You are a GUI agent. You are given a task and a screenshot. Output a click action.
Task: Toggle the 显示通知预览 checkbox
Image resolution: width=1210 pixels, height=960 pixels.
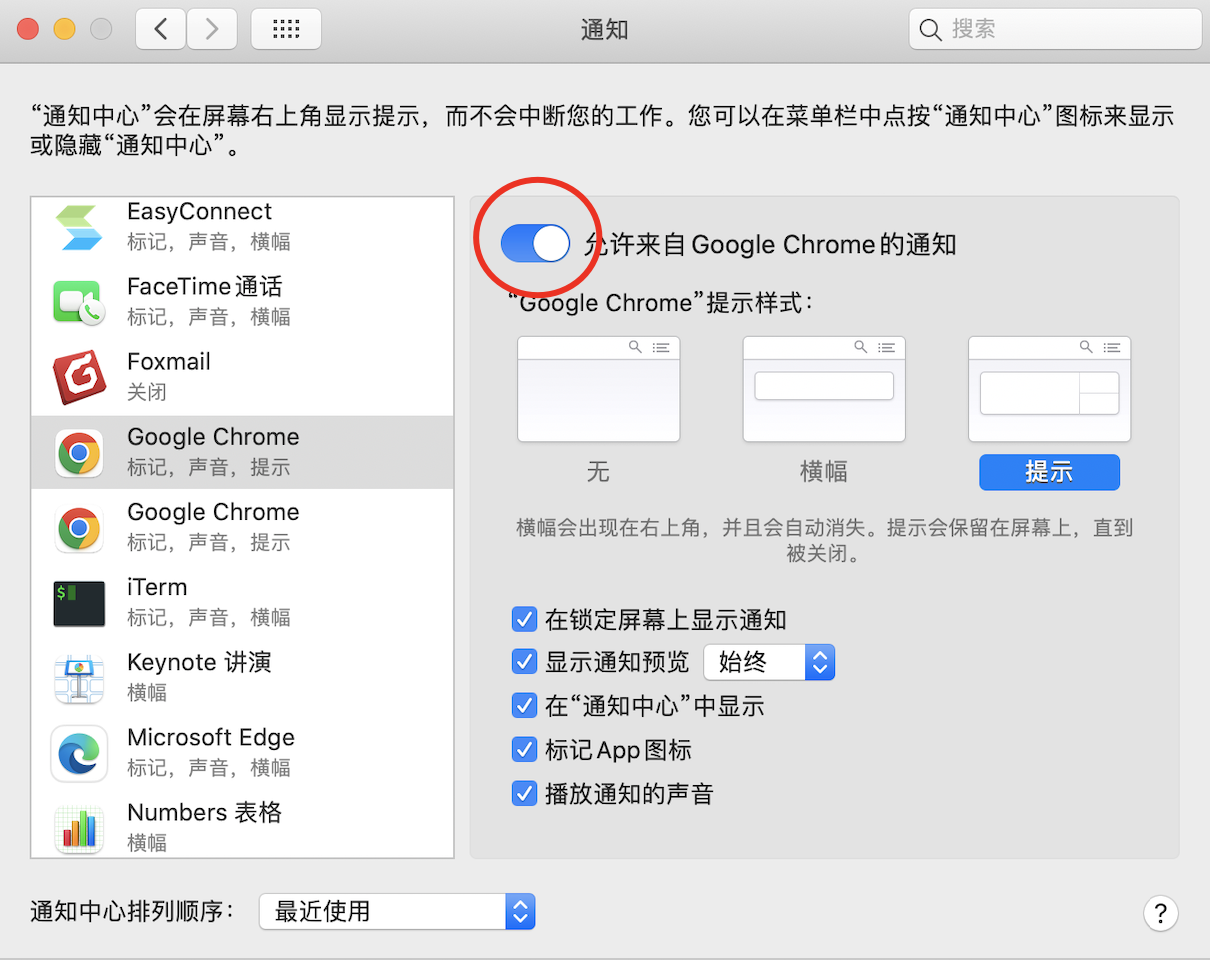point(524,661)
